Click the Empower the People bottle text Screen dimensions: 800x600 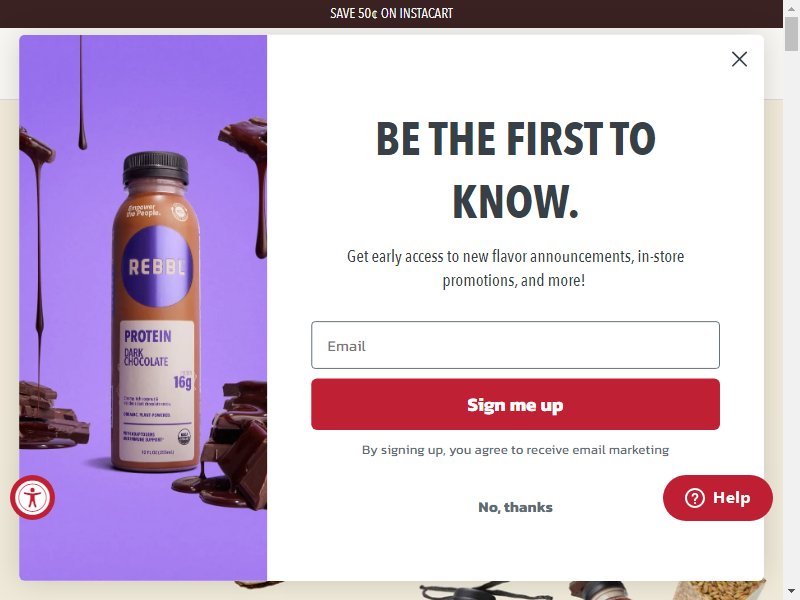tap(143, 210)
